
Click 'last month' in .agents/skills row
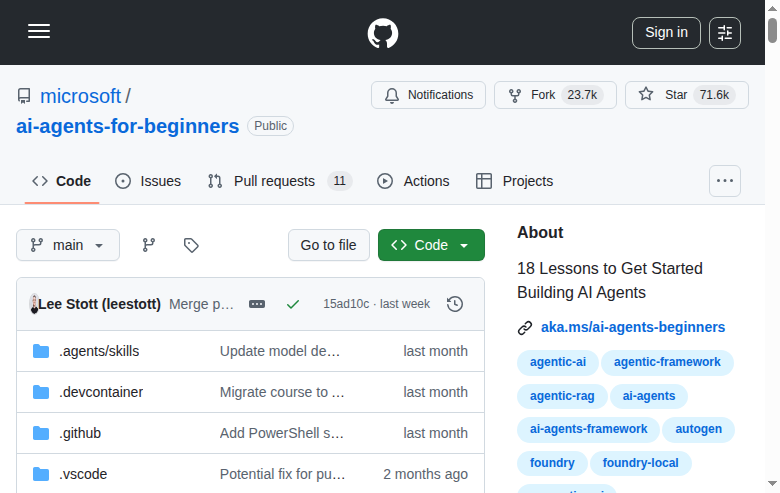tap(435, 351)
